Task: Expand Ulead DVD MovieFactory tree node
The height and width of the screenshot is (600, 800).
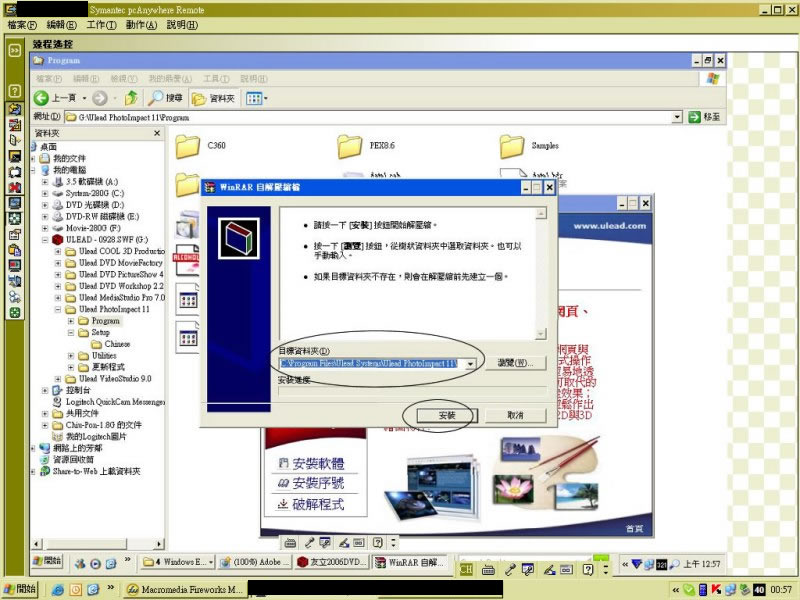Action: click(58, 263)
